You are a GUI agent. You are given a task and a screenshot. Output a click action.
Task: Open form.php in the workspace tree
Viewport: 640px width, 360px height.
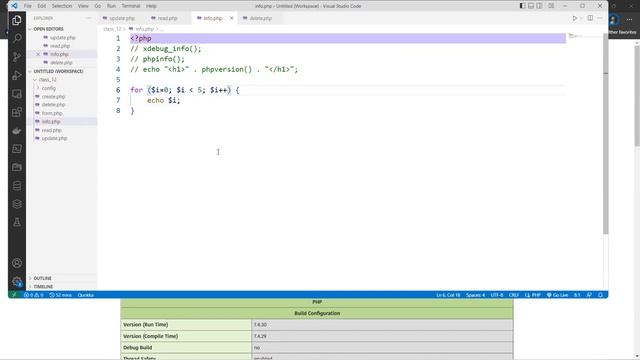tap(52, 113)
